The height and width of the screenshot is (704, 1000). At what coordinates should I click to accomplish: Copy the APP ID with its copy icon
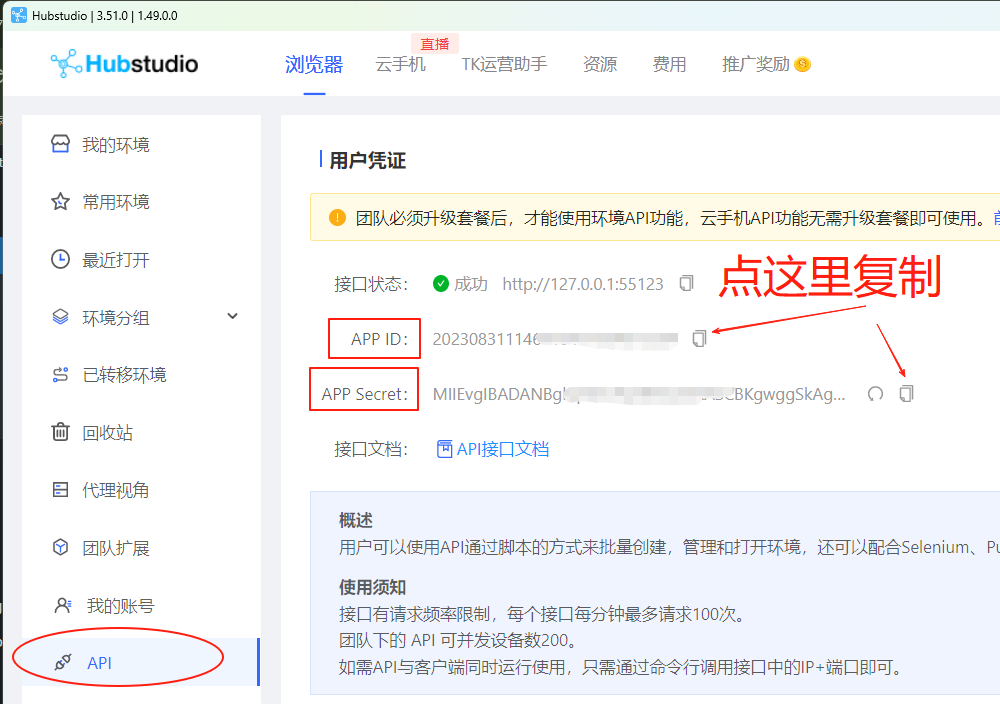point(698,338)
